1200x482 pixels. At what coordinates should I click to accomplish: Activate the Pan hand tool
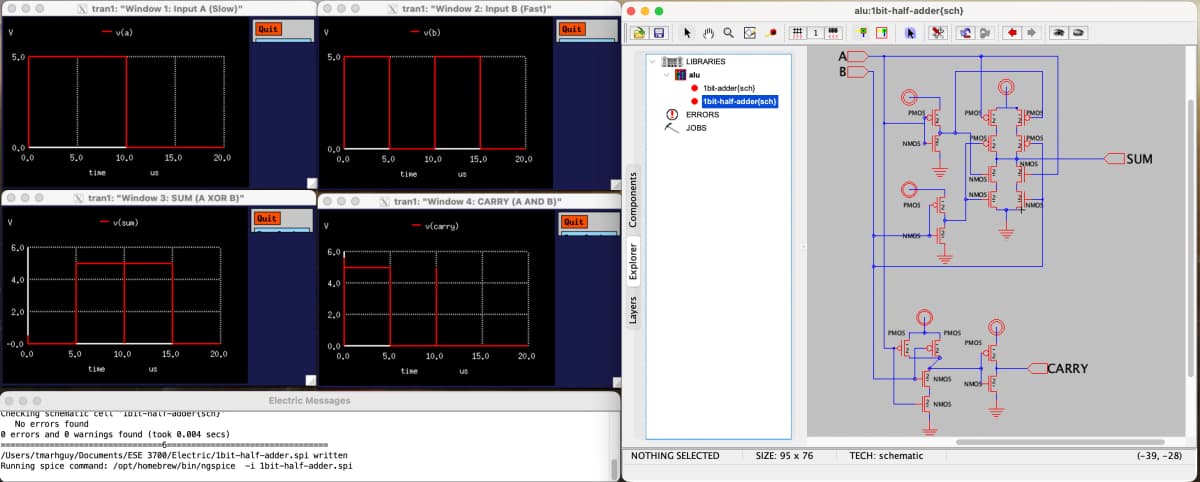click(x=708, y=33)
